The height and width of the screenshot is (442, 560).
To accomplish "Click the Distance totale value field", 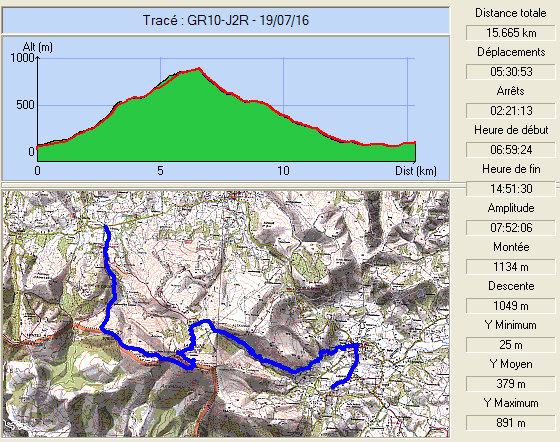I will 511,33.
